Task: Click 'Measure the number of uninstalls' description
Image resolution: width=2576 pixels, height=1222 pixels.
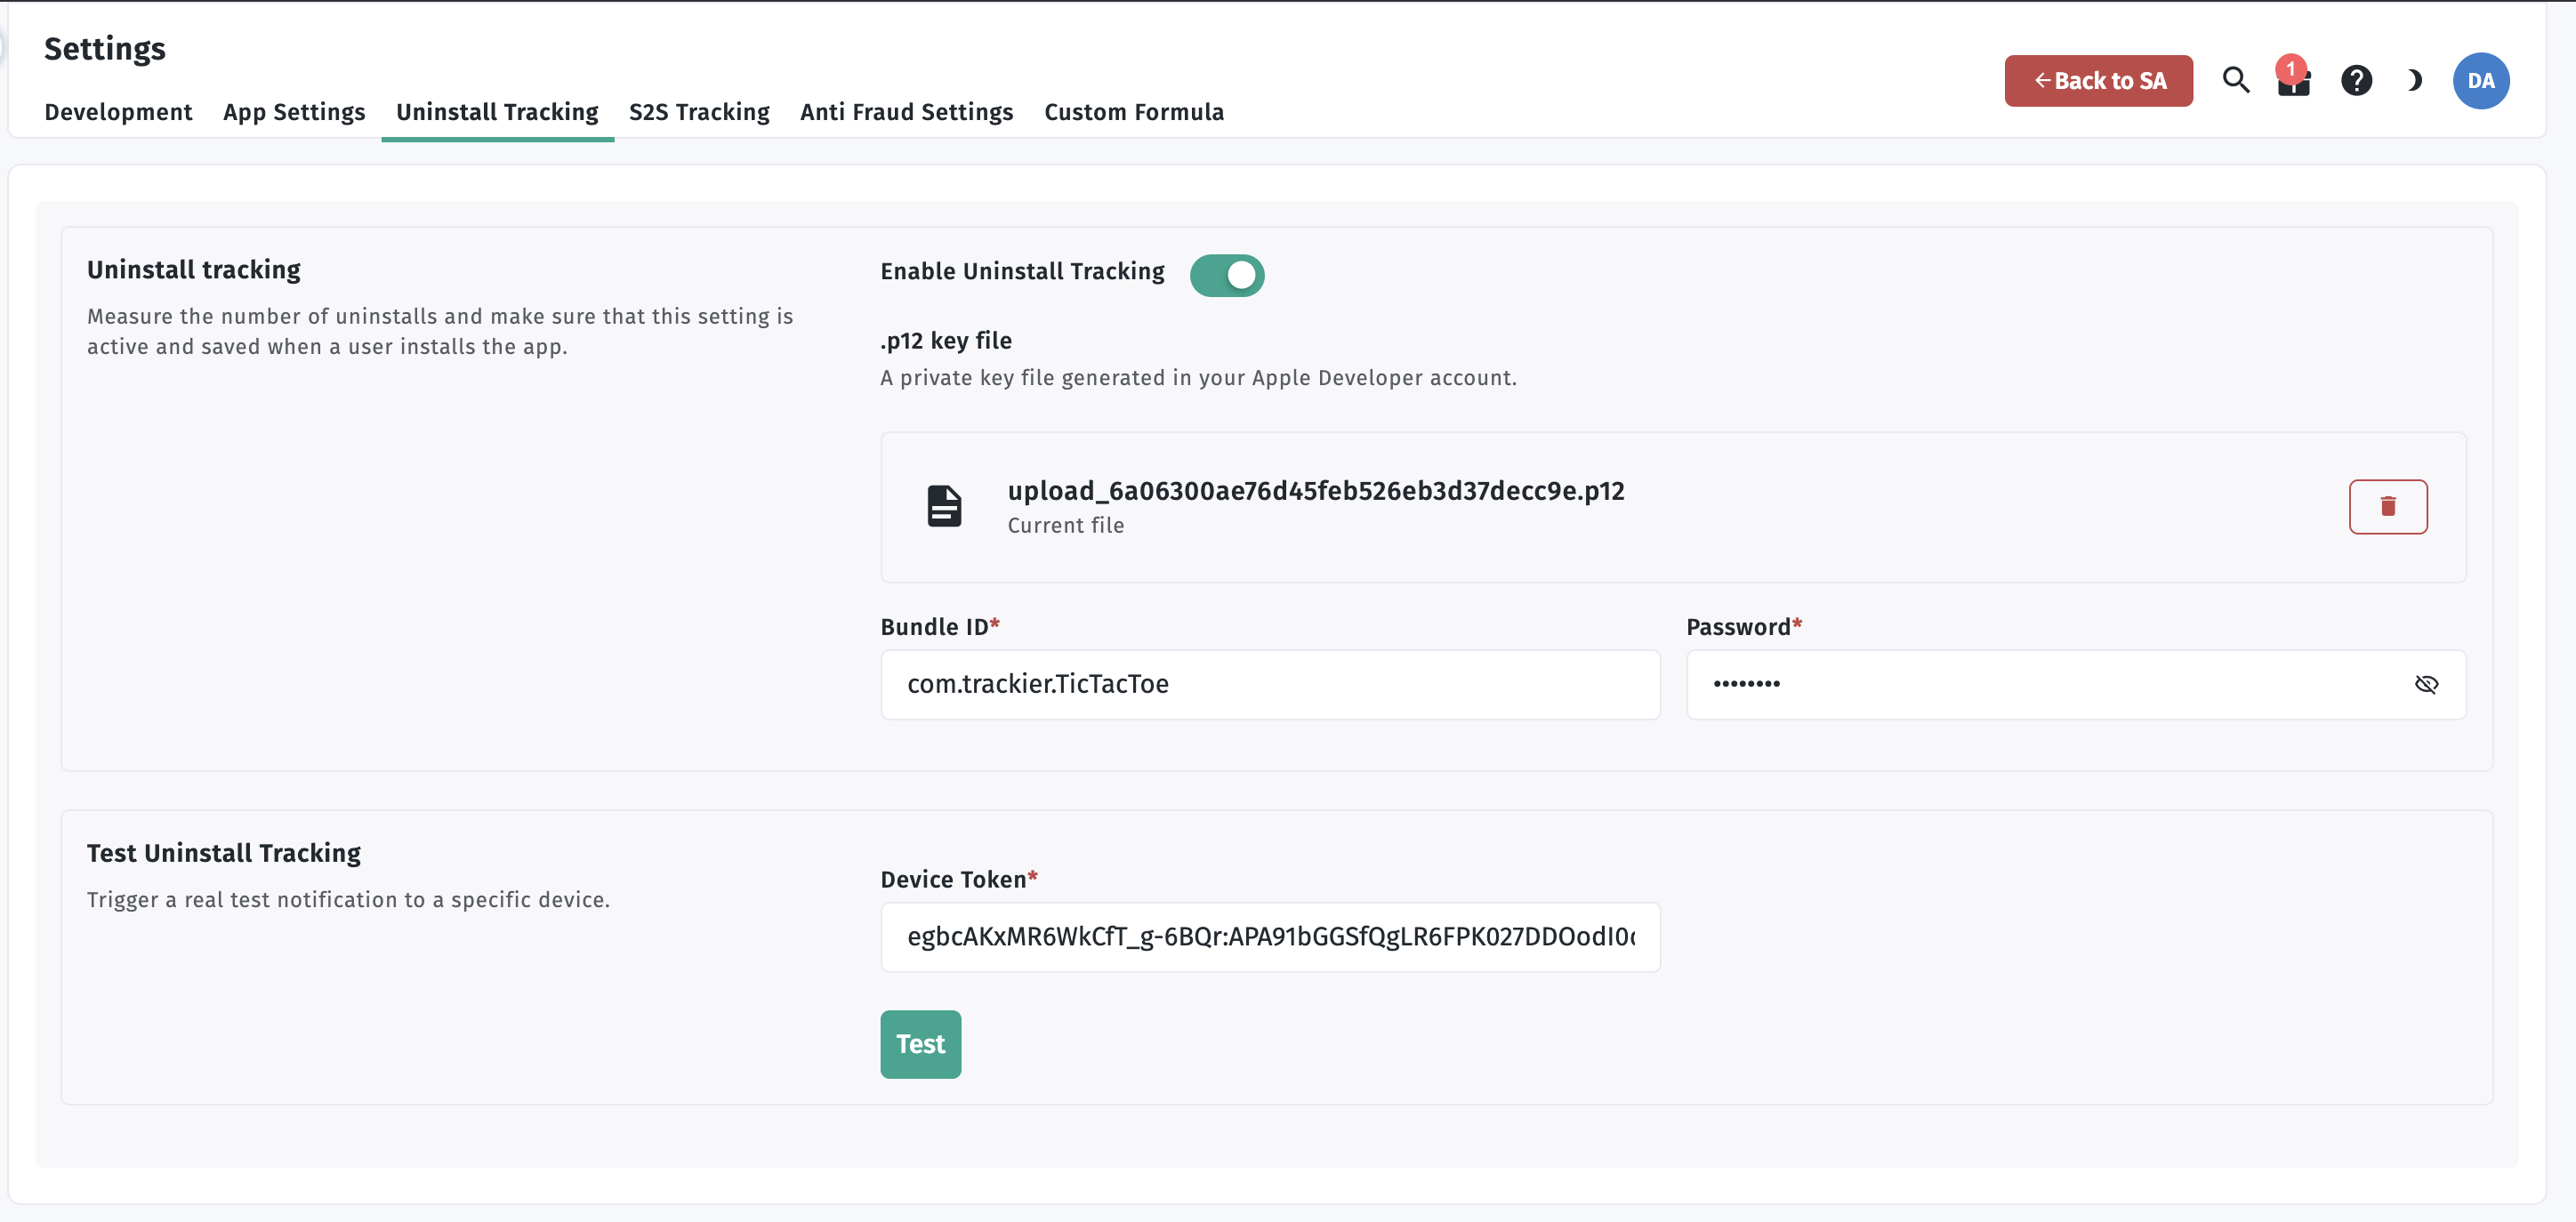Action: tap(440, 331)
